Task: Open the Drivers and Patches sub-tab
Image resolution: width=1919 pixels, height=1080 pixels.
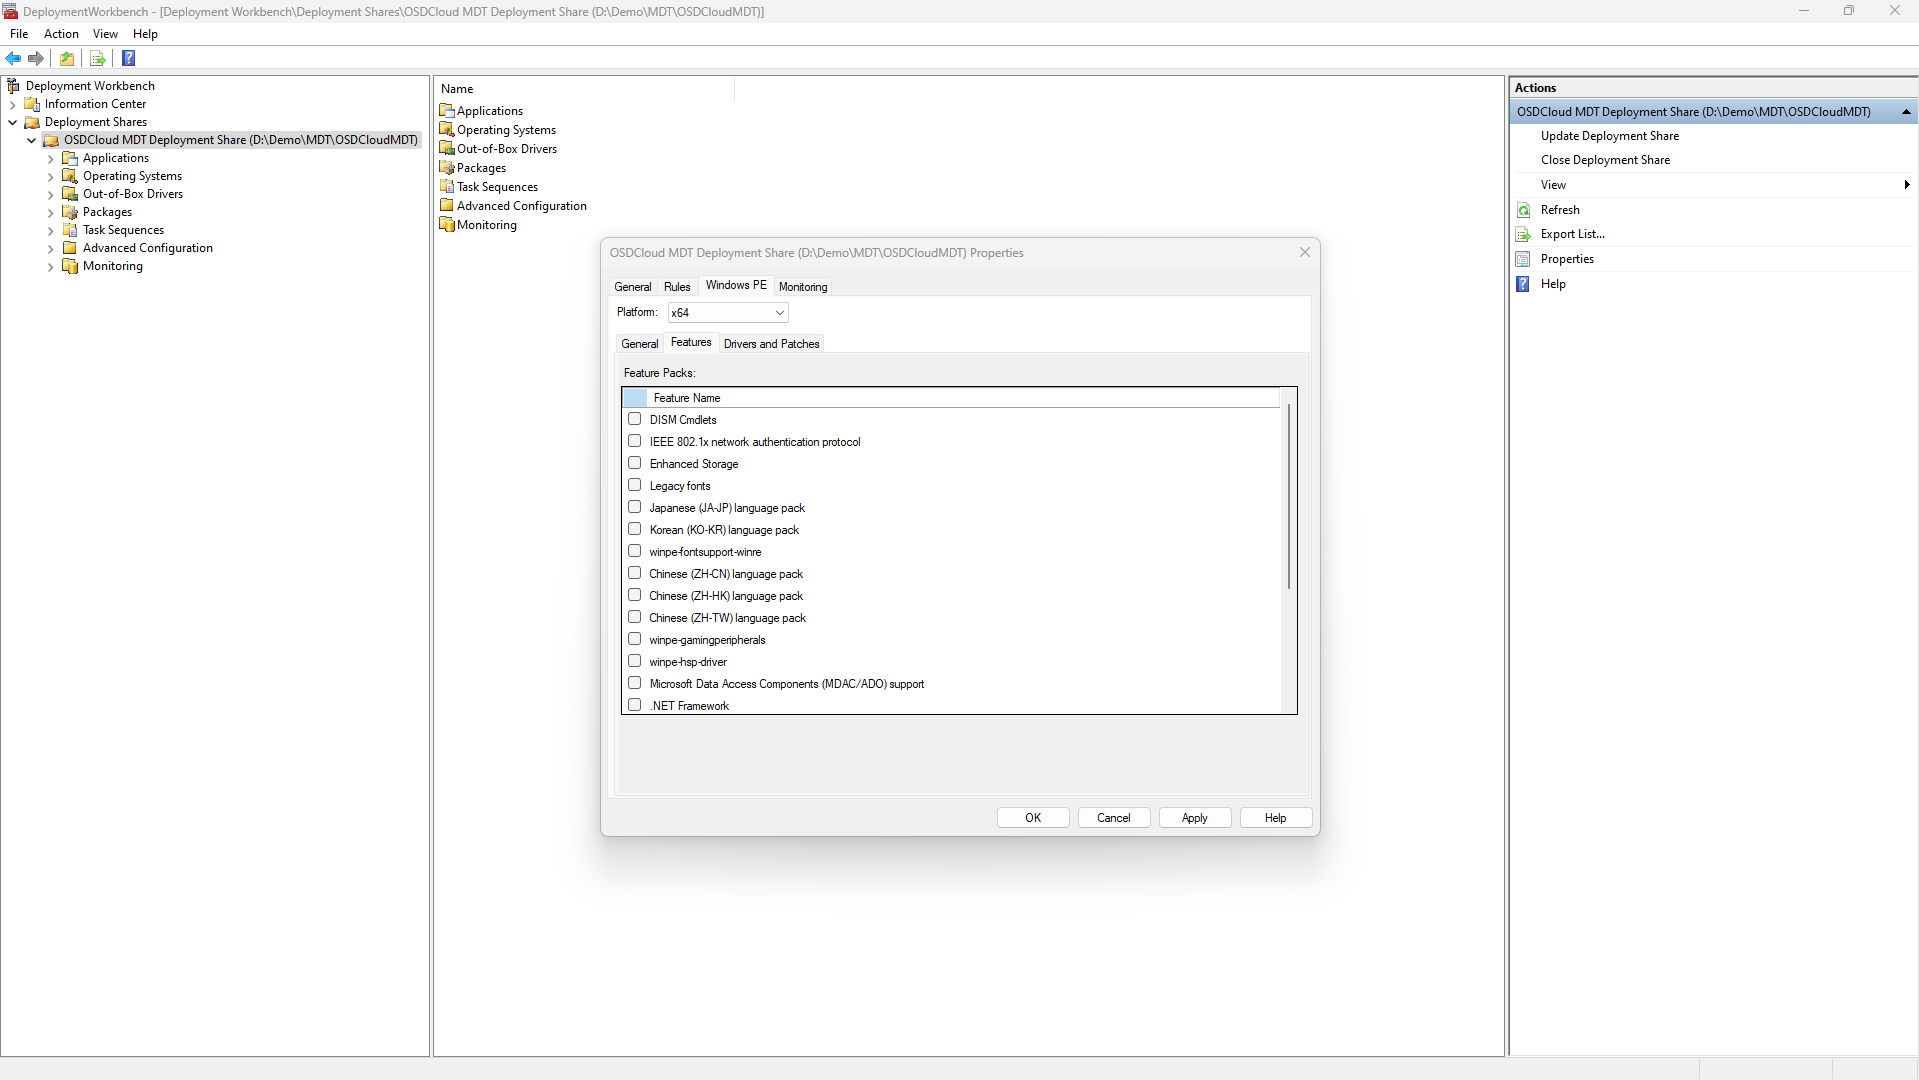Action: click(771, 344)
